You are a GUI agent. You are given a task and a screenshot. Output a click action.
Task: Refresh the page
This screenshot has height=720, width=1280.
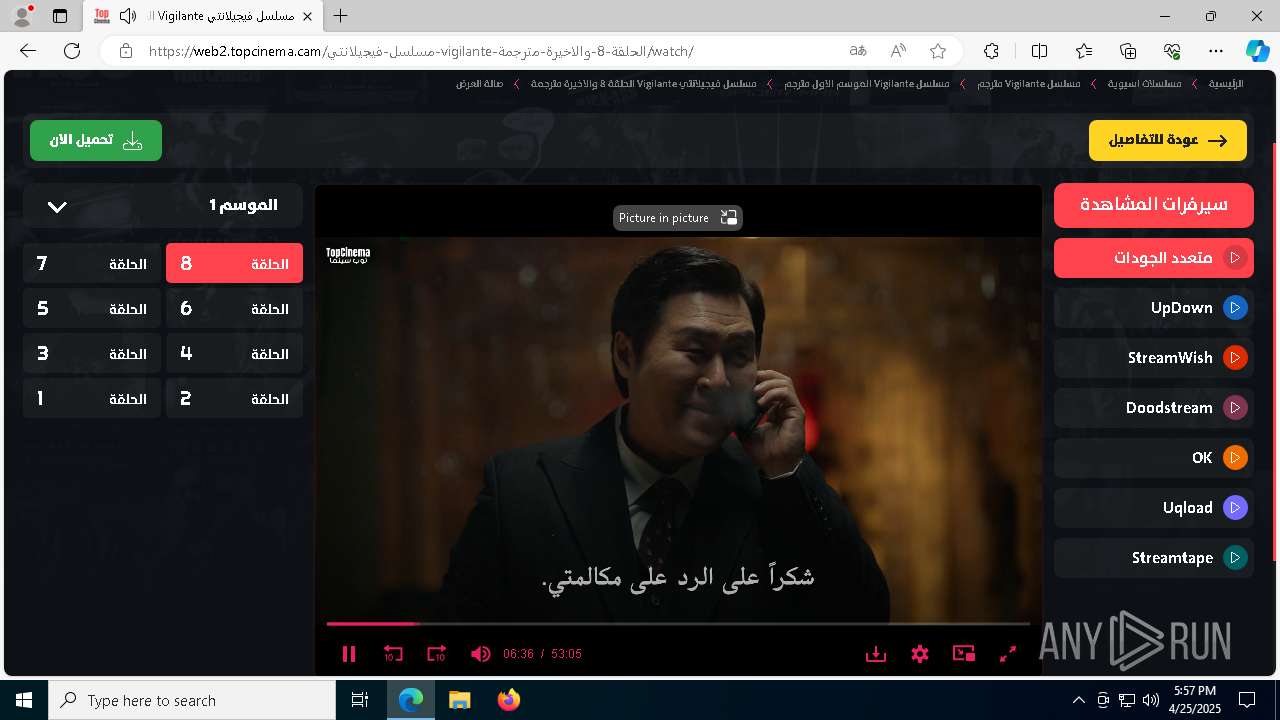(72, 51)
